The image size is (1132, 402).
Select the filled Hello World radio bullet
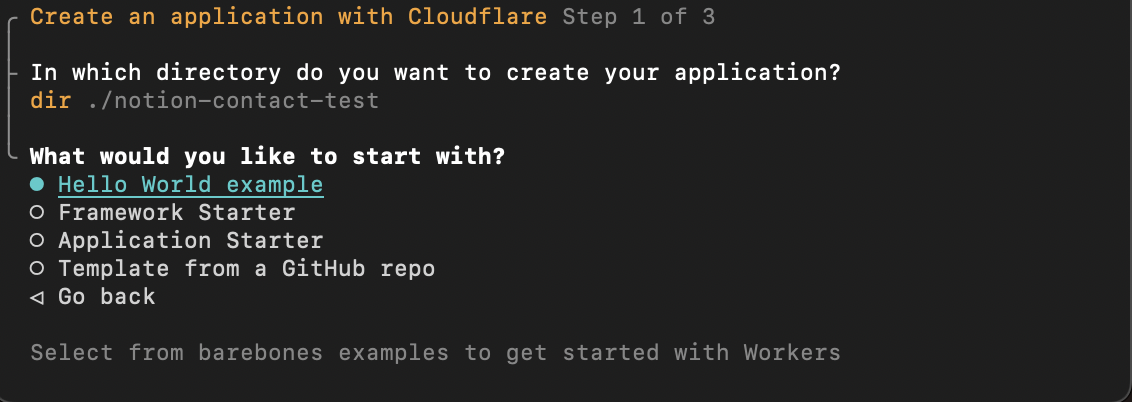[x=37, y=185]
